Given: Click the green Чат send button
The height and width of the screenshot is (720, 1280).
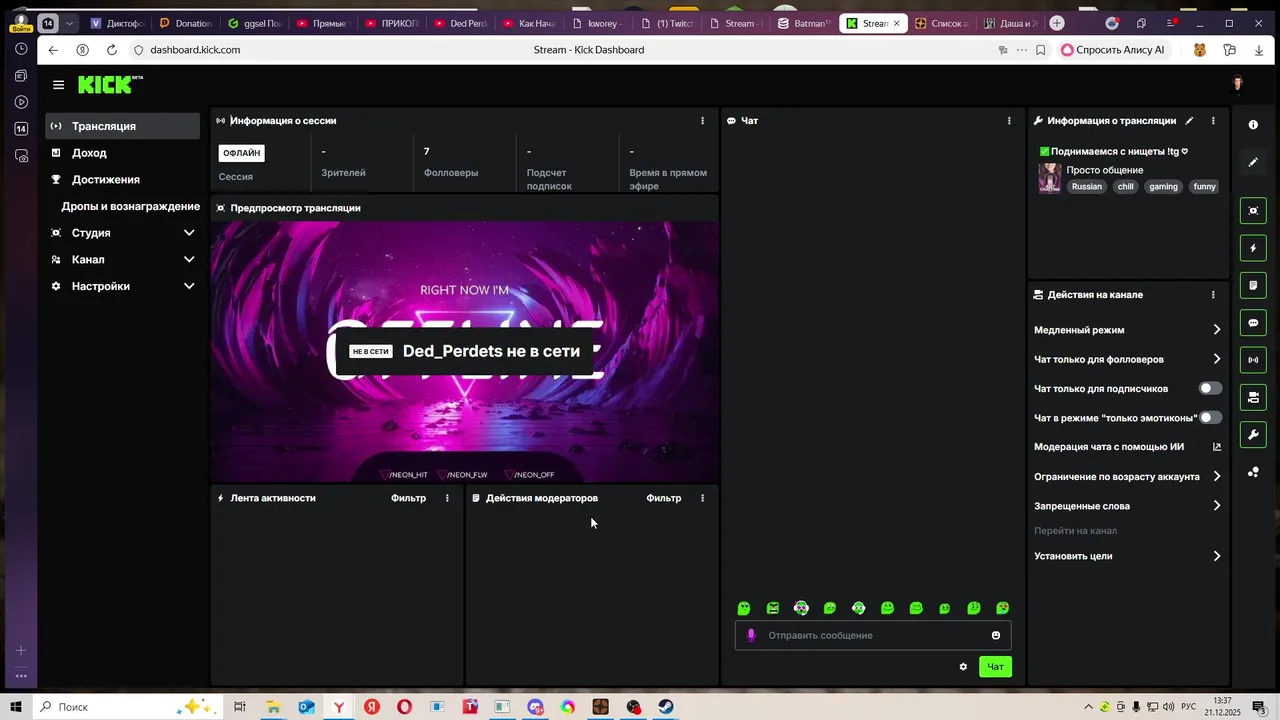Looking at the screenshot, I should pos(996,667).
